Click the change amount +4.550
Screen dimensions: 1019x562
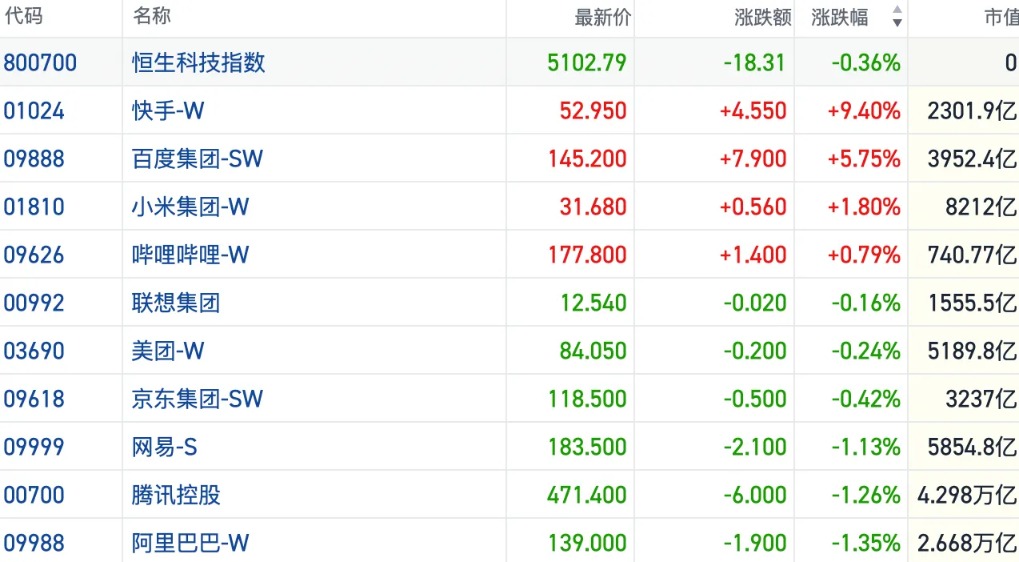tap(753, 111)
